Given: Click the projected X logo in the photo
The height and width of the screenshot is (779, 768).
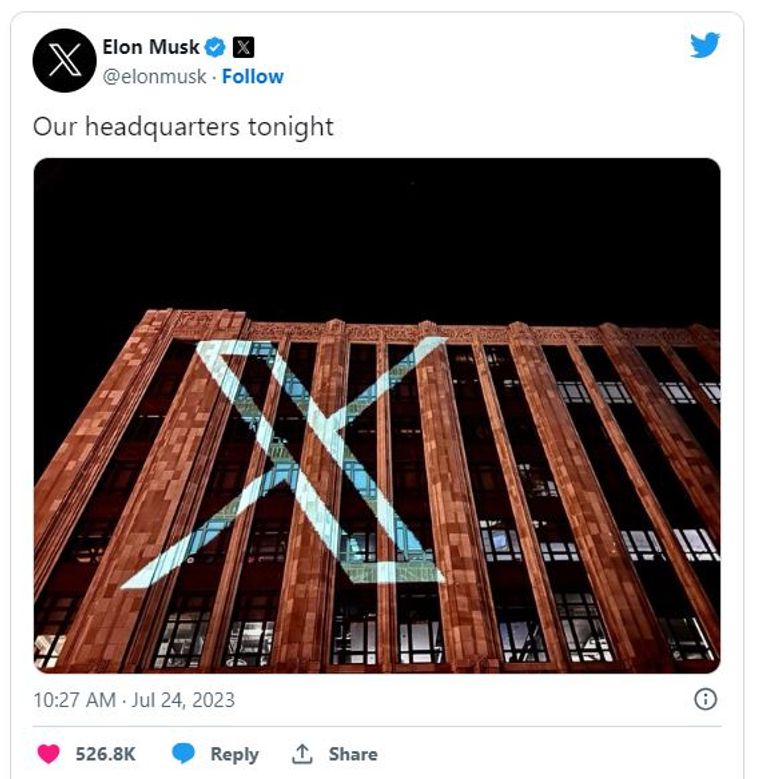Looking at the screenshot, I should pyautogui.click(x=318, y=460).
